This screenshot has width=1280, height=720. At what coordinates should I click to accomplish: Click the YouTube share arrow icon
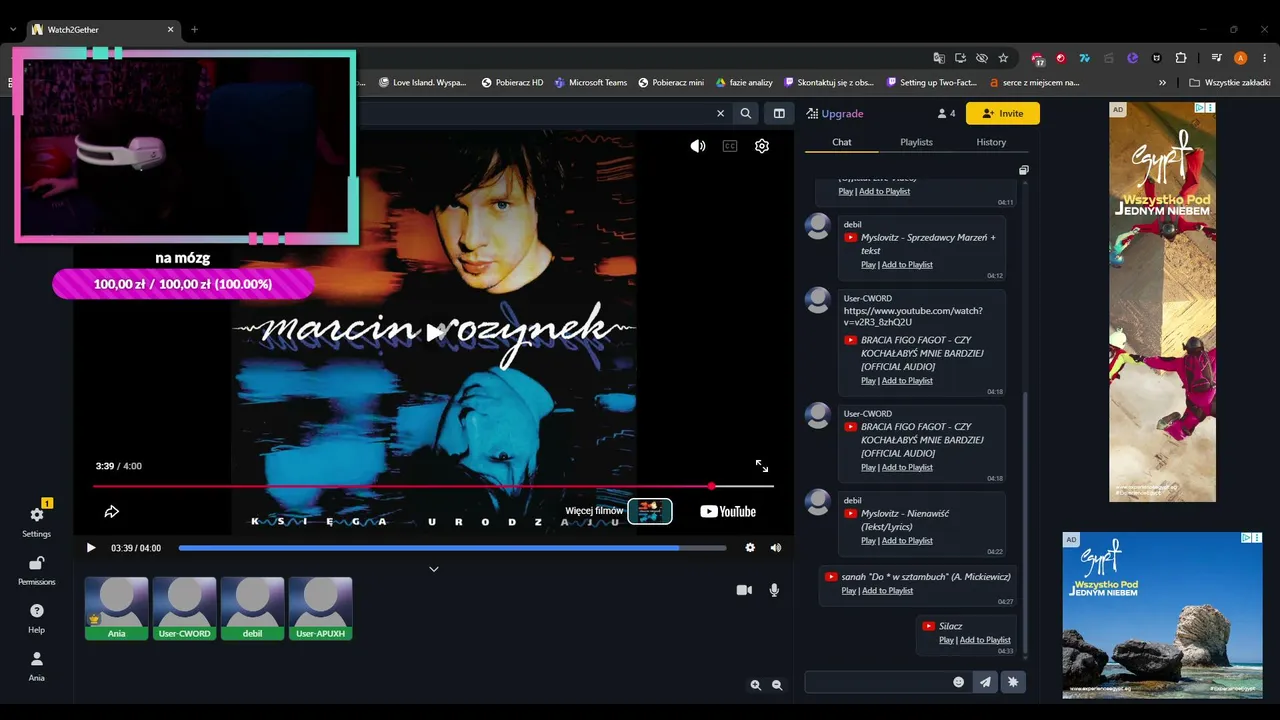coord(112,512)
